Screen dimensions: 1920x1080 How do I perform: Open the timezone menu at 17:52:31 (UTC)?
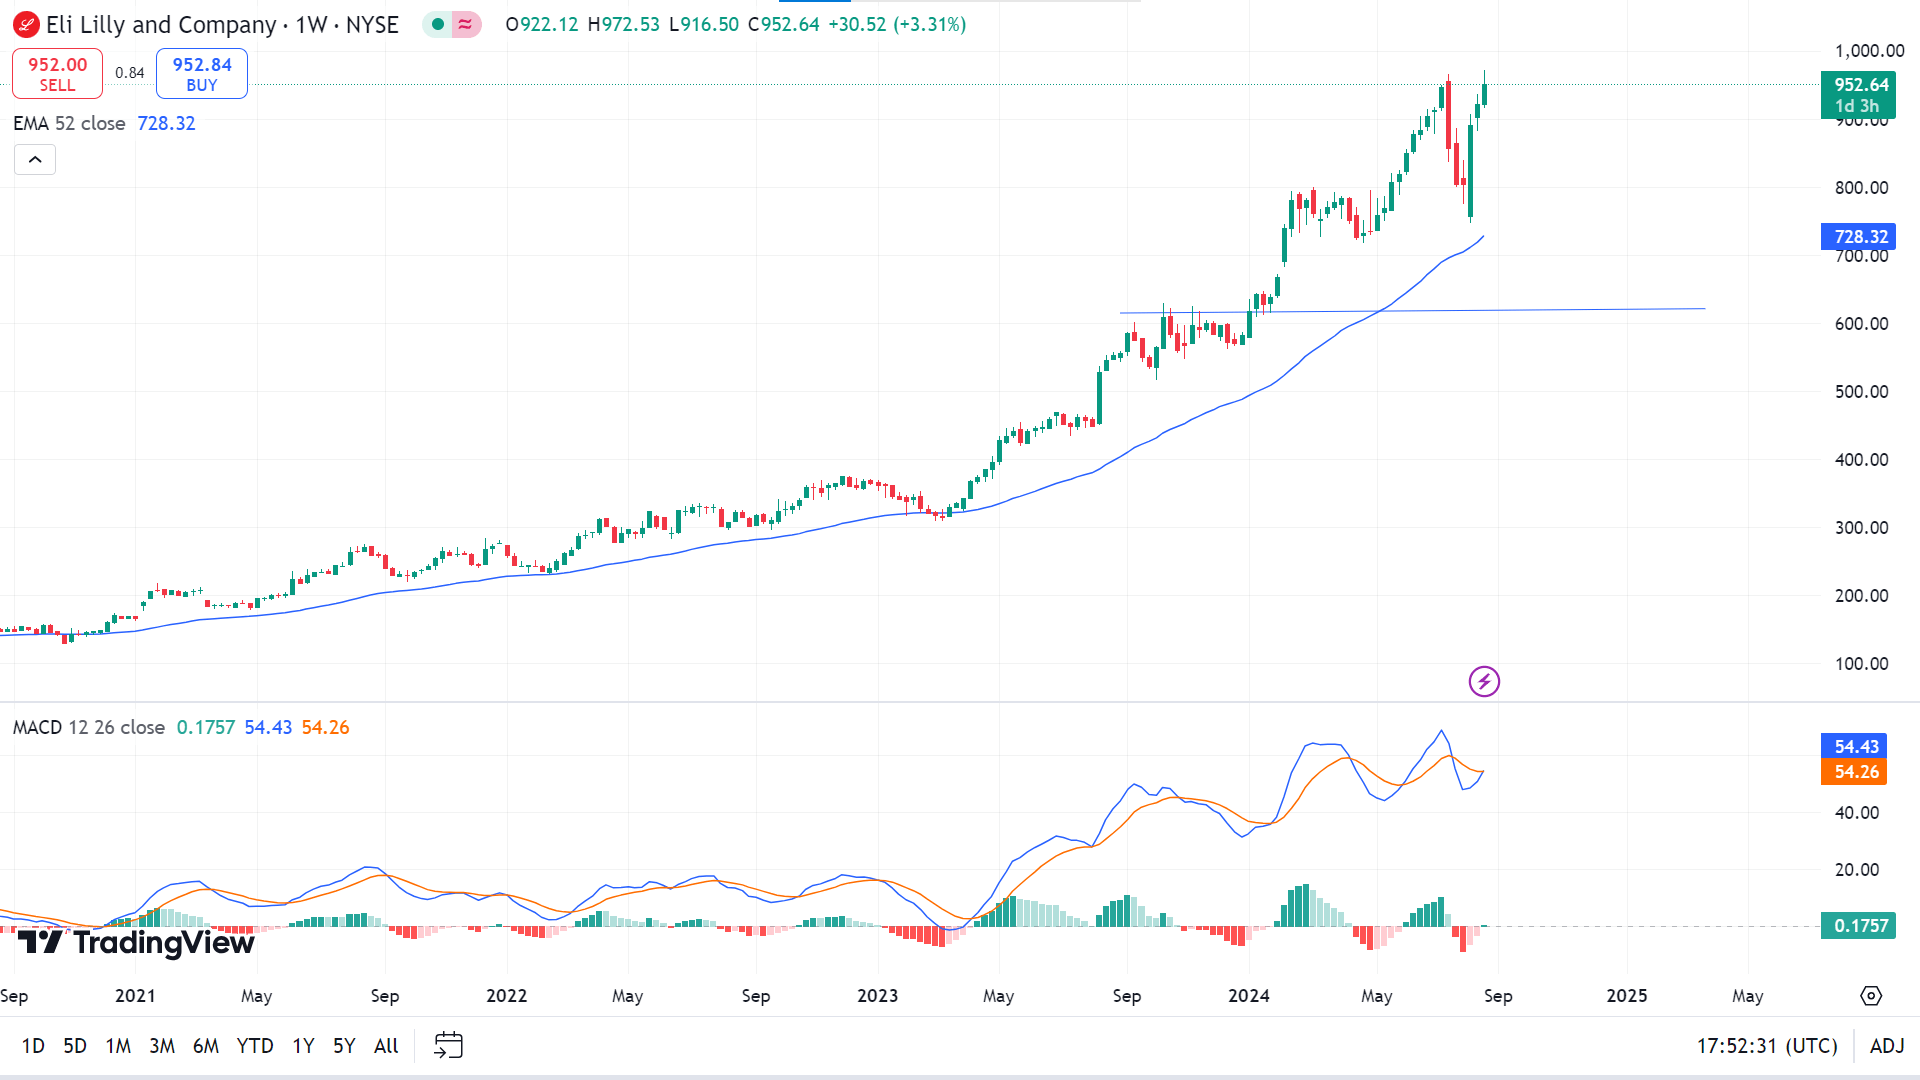1767,1046
